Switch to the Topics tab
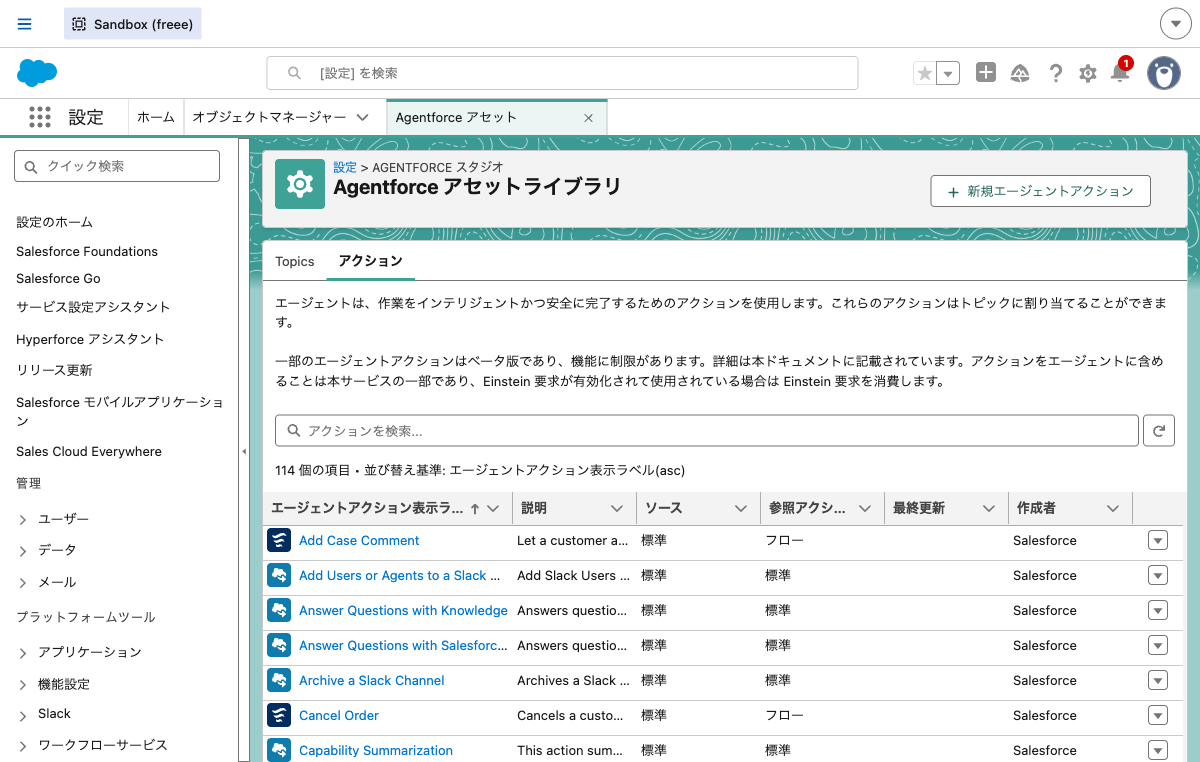The image size is (1200, 762). pos(294,261)
